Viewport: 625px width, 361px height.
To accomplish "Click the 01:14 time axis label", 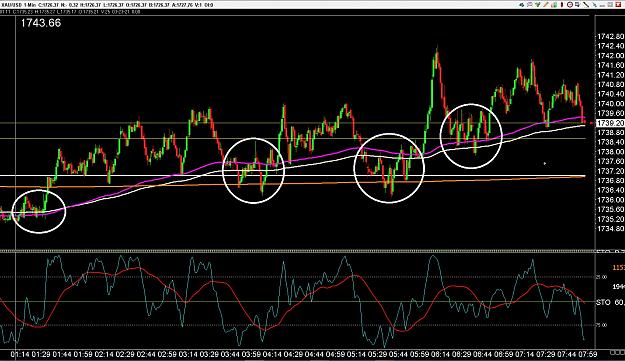I will (x=20, y=354).
